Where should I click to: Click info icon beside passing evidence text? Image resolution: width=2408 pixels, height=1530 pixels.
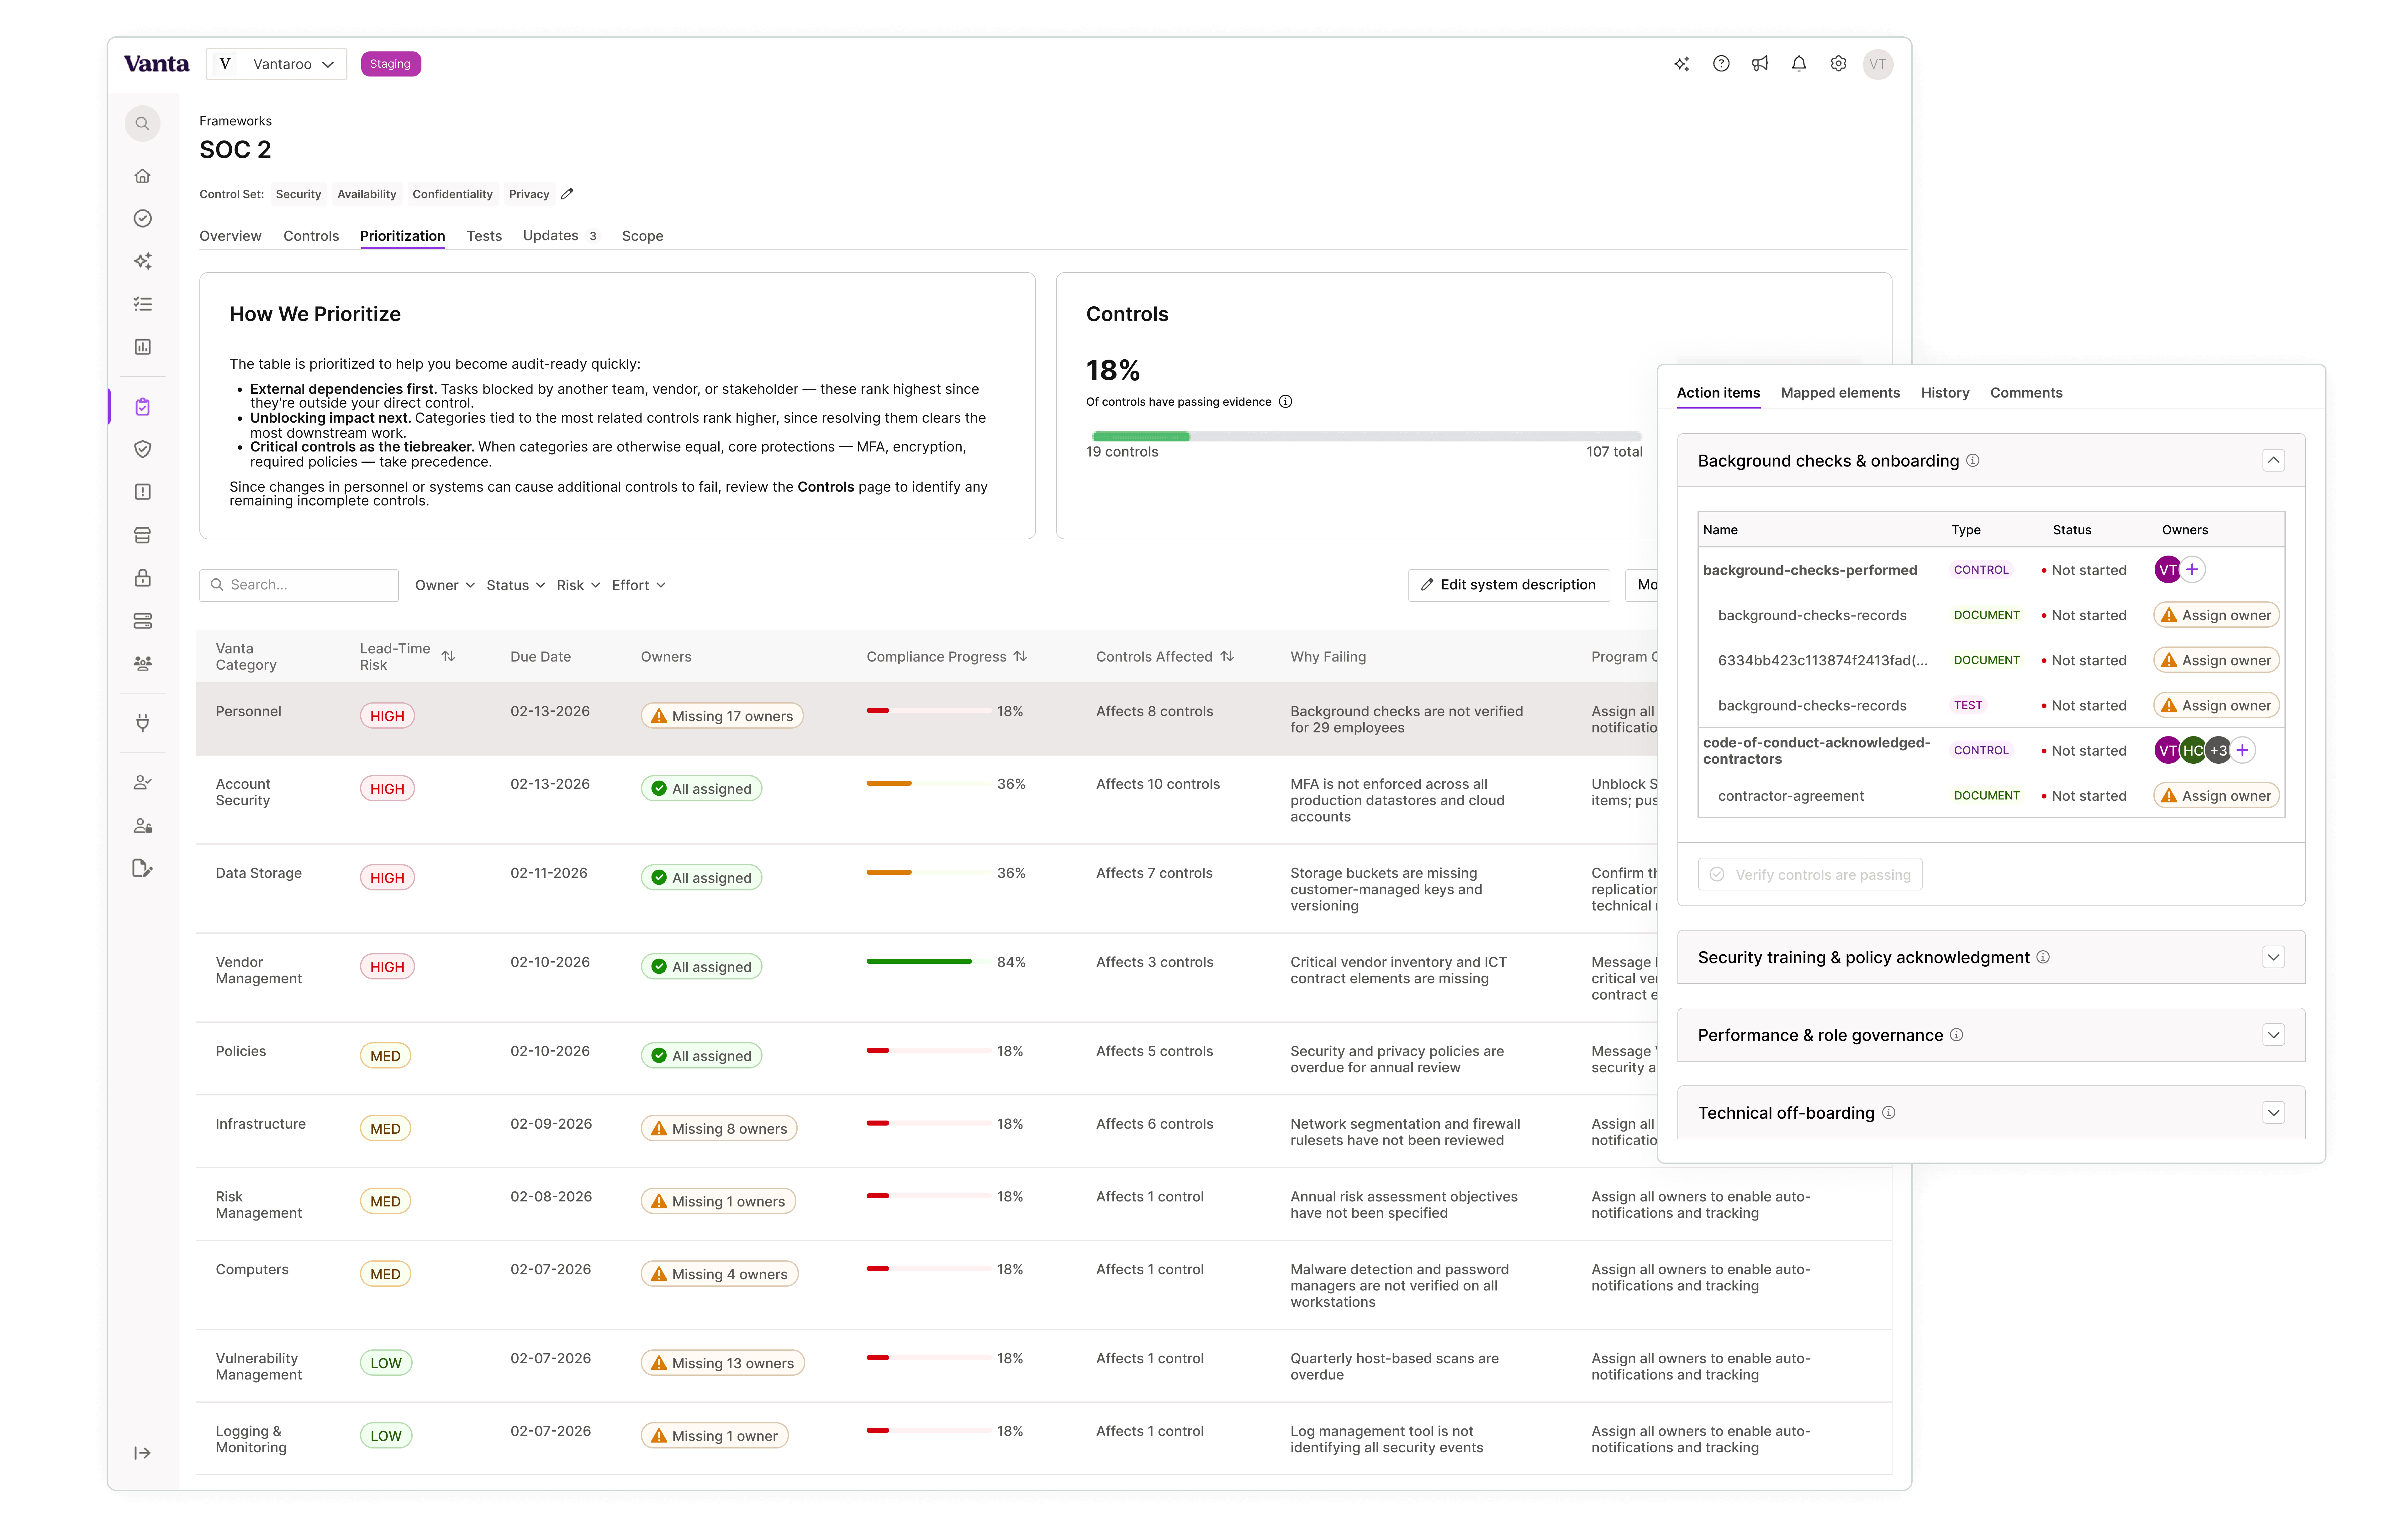click(x=1286, y=402)
